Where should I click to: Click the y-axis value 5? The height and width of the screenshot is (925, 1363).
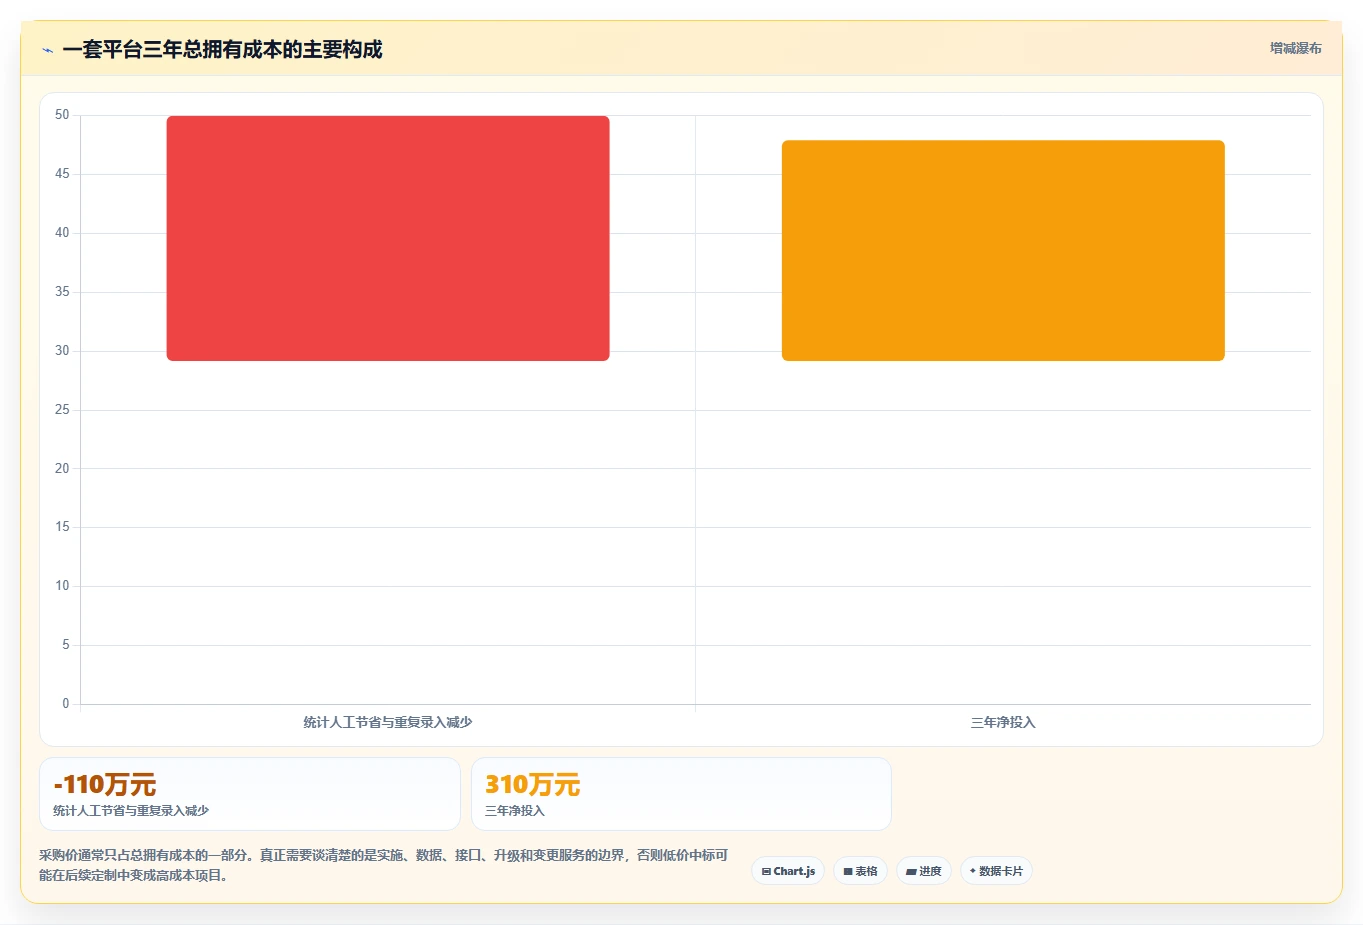pos(66,645)
